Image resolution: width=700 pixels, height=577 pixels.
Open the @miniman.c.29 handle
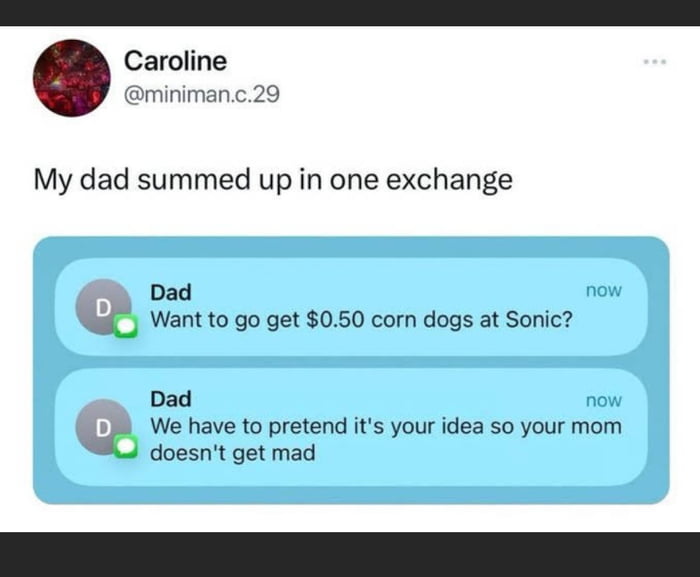click(x=201, y=94)
